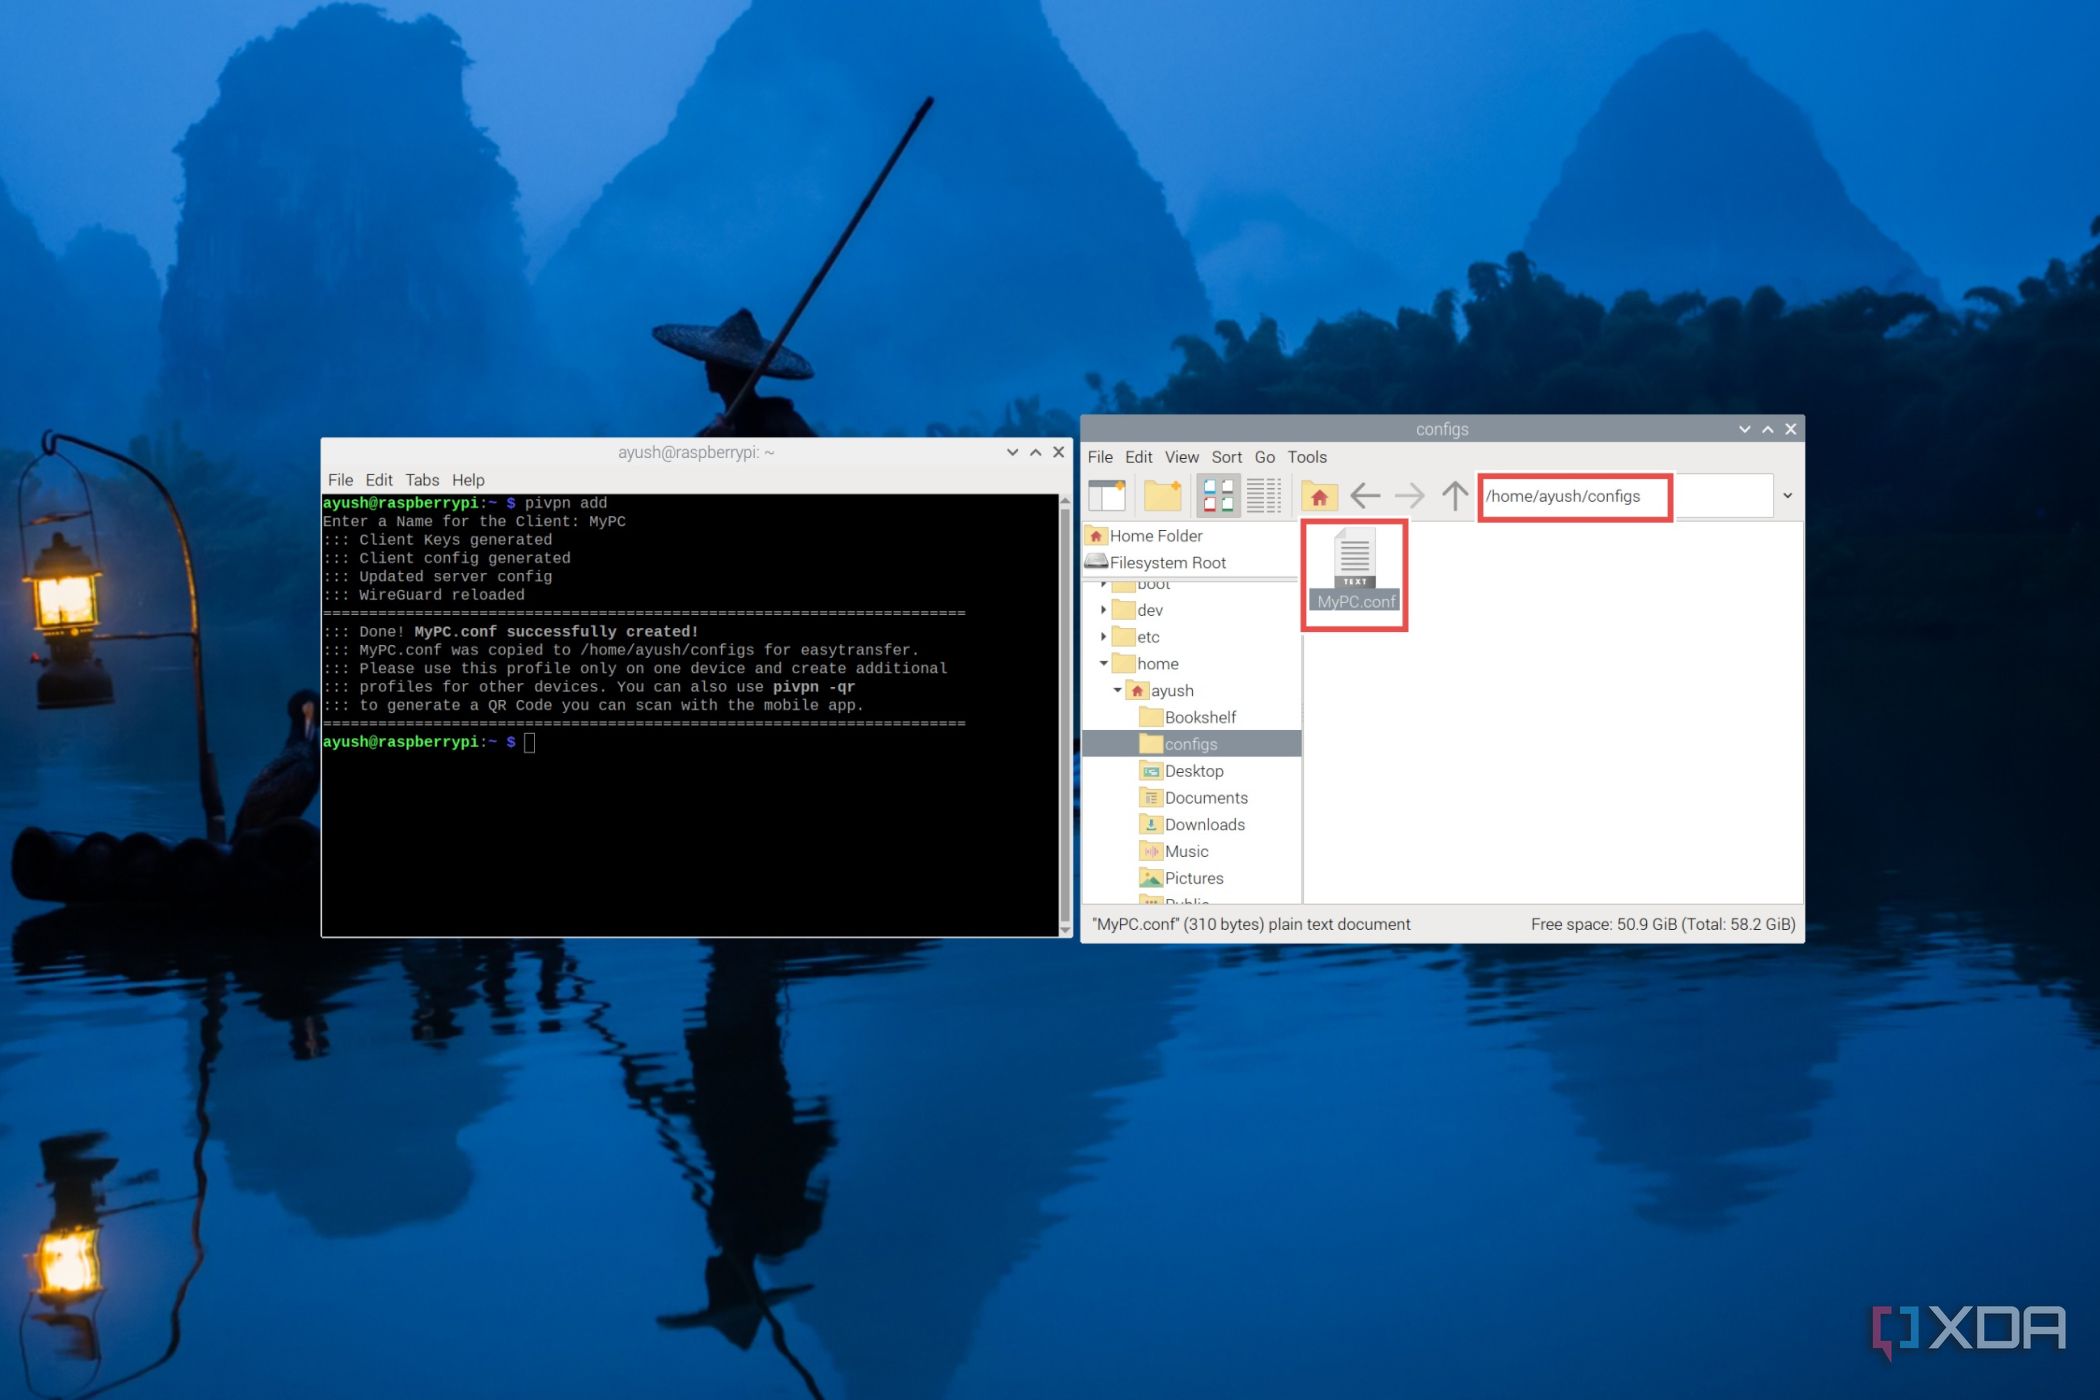Select Music folder in tree
Image resolution: width=2100 pixels, height=1400 pixels.
click(x=1174, y=851)
